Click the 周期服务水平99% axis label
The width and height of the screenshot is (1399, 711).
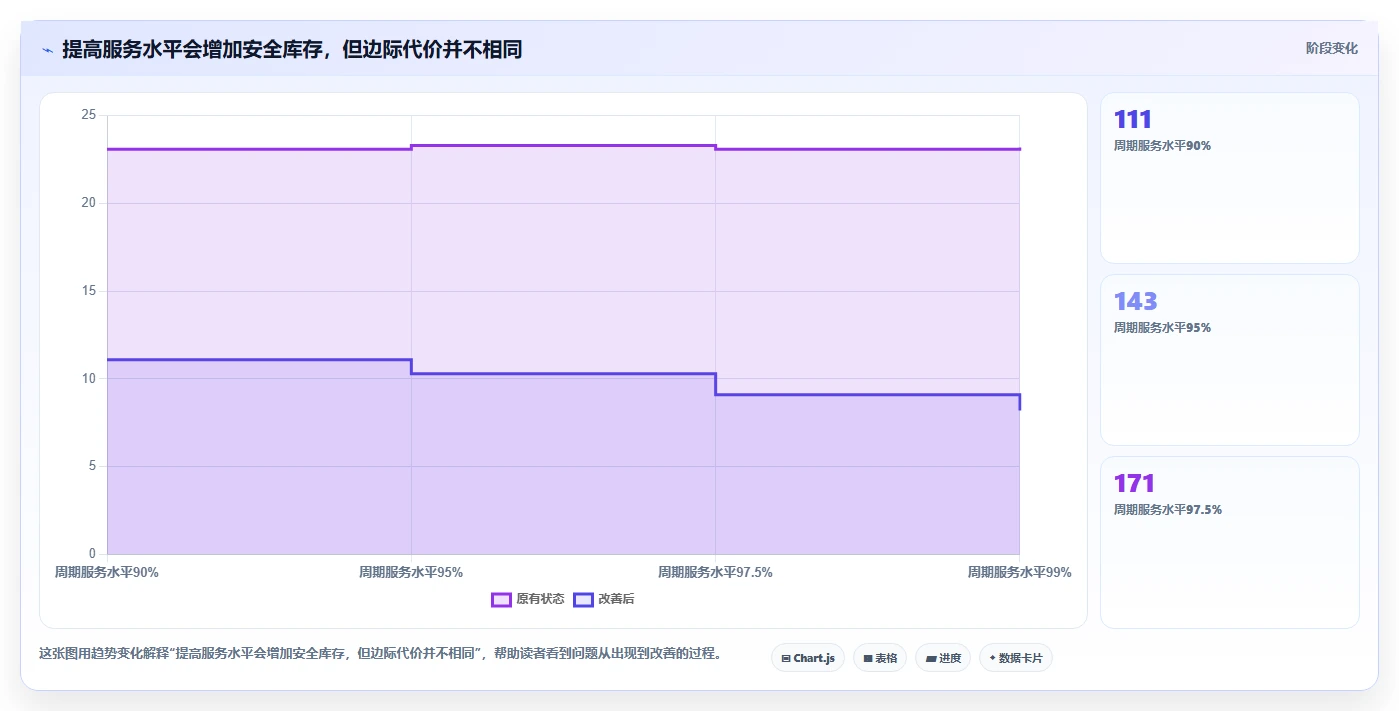1019,572
